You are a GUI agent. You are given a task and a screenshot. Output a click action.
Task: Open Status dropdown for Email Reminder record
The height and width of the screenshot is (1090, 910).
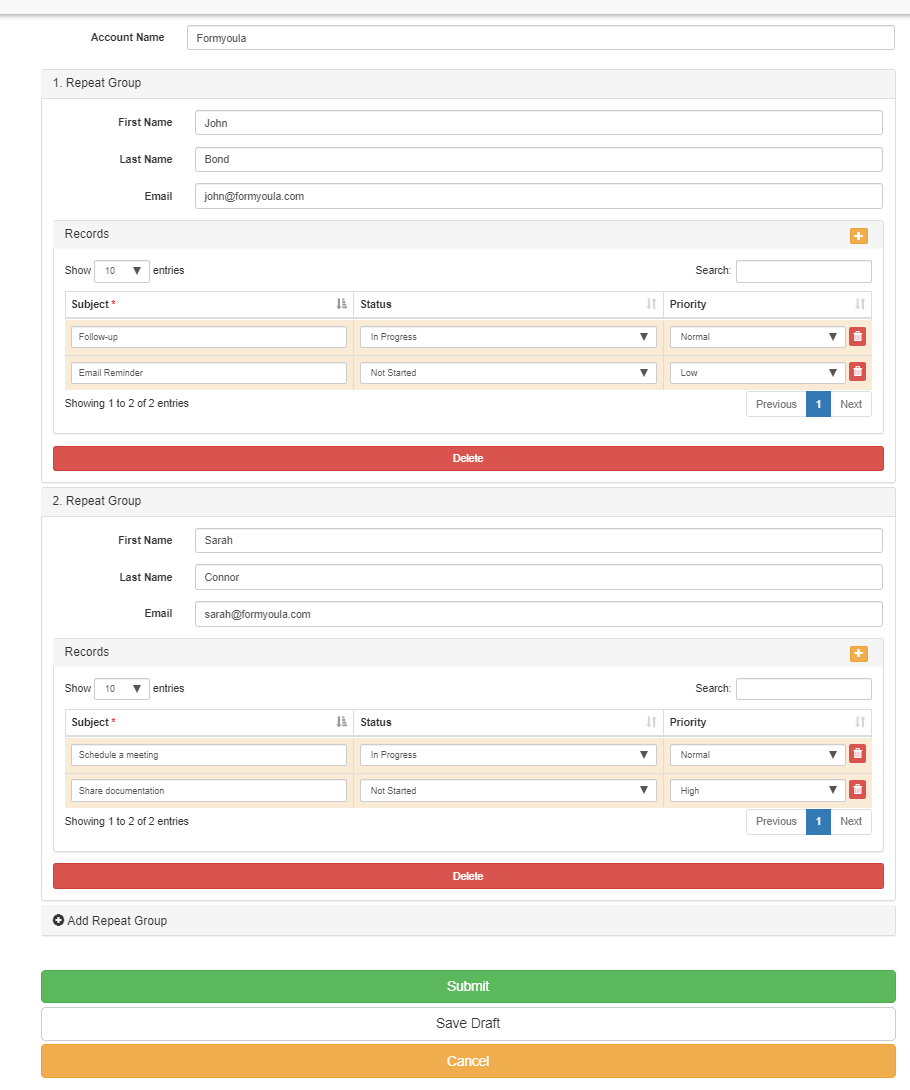(508, 373)
